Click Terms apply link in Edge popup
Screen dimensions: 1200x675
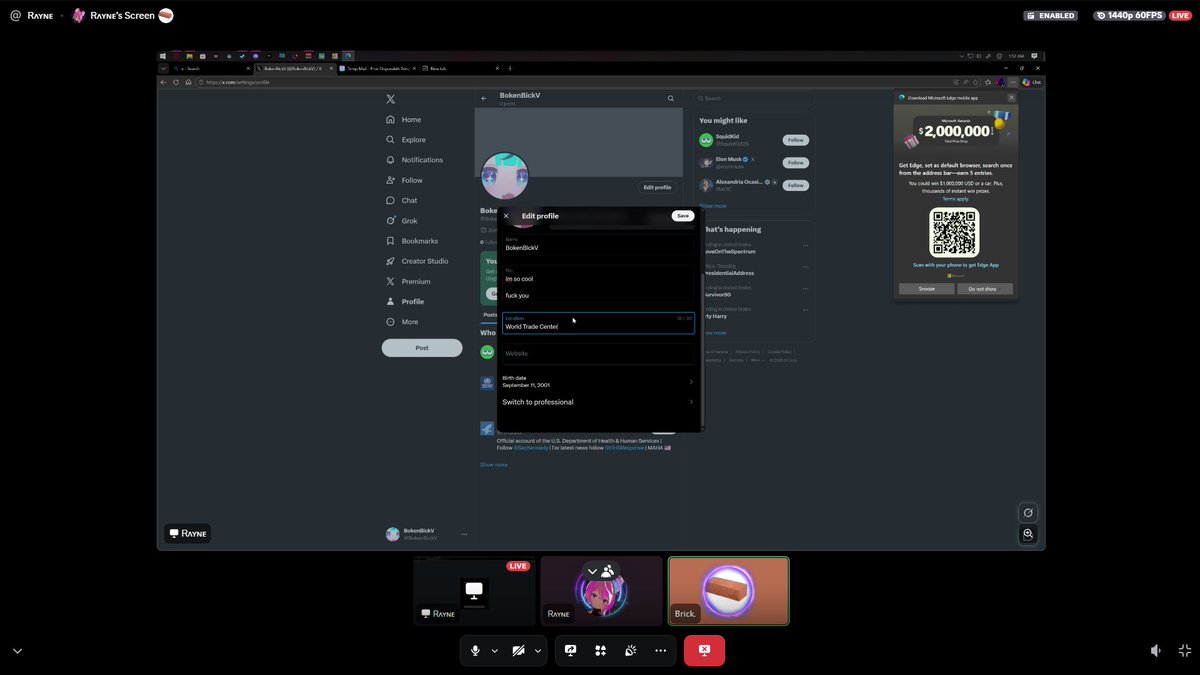pos(955,199)
